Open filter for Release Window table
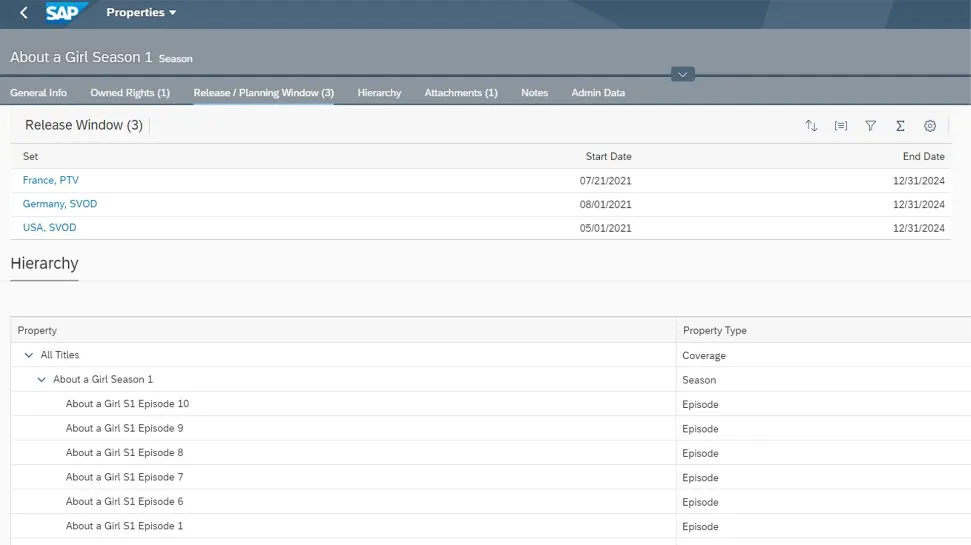 (871, 126)
